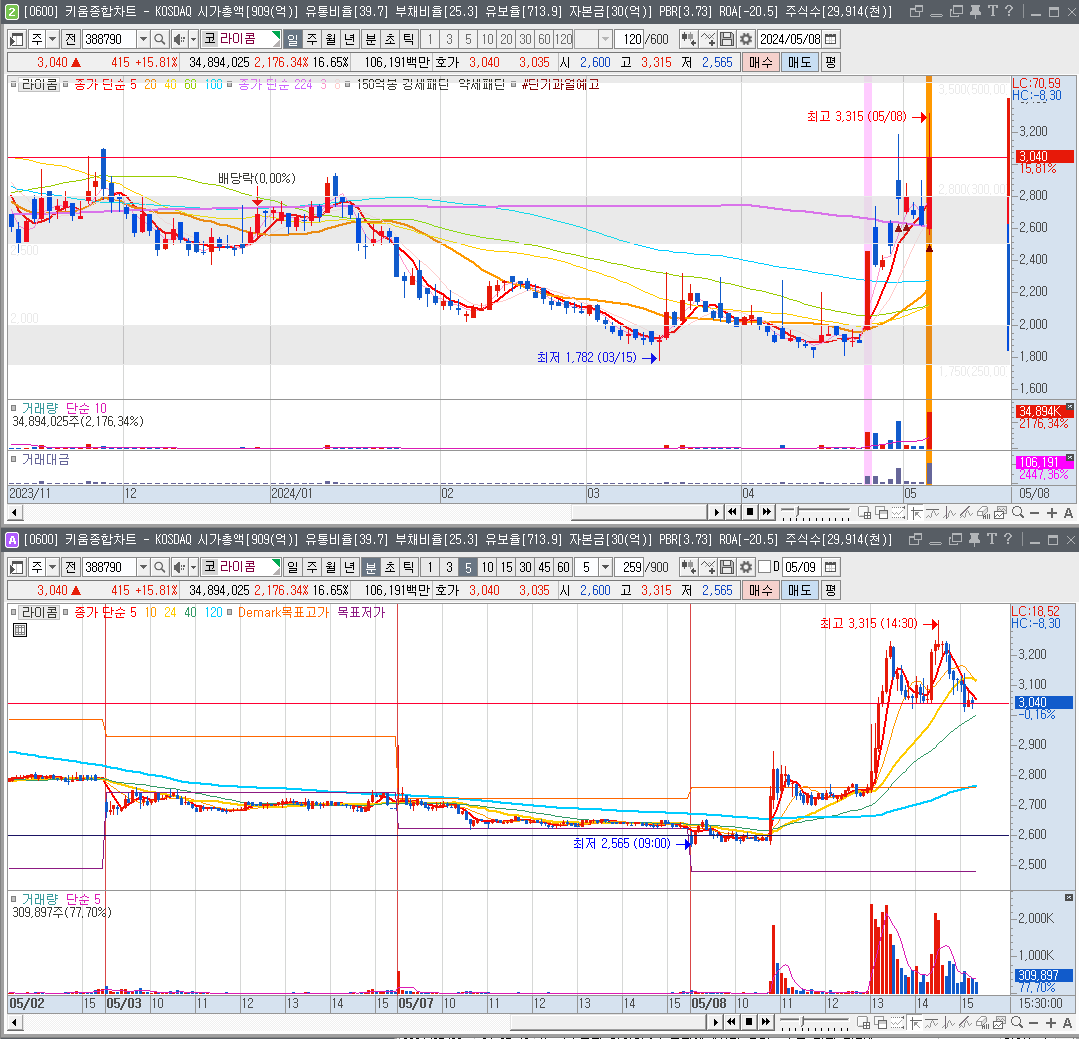Zoom in with plus icon under top chart
1079x1039 pixels.
click(1051, 513)
